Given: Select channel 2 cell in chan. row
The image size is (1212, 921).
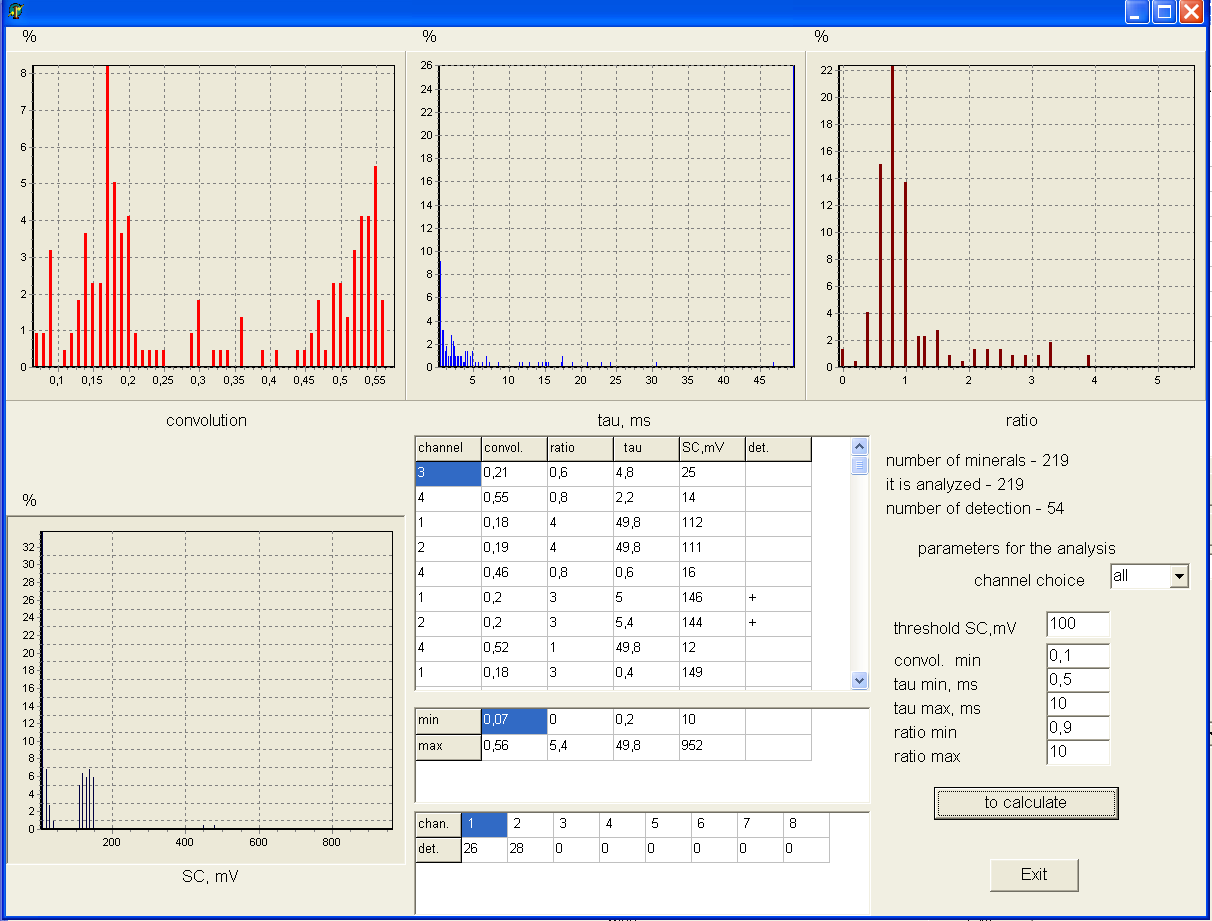Looking at the screenshot, I should 529,824.
